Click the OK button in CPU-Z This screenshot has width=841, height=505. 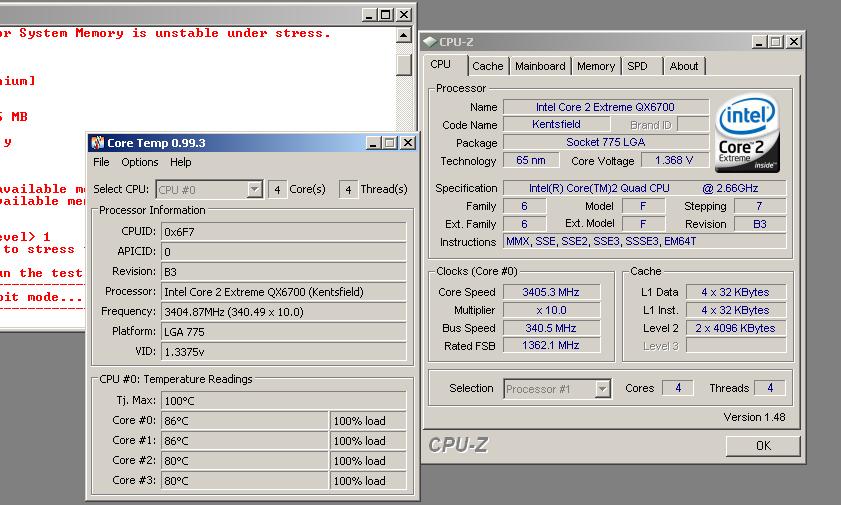(763, 446)
